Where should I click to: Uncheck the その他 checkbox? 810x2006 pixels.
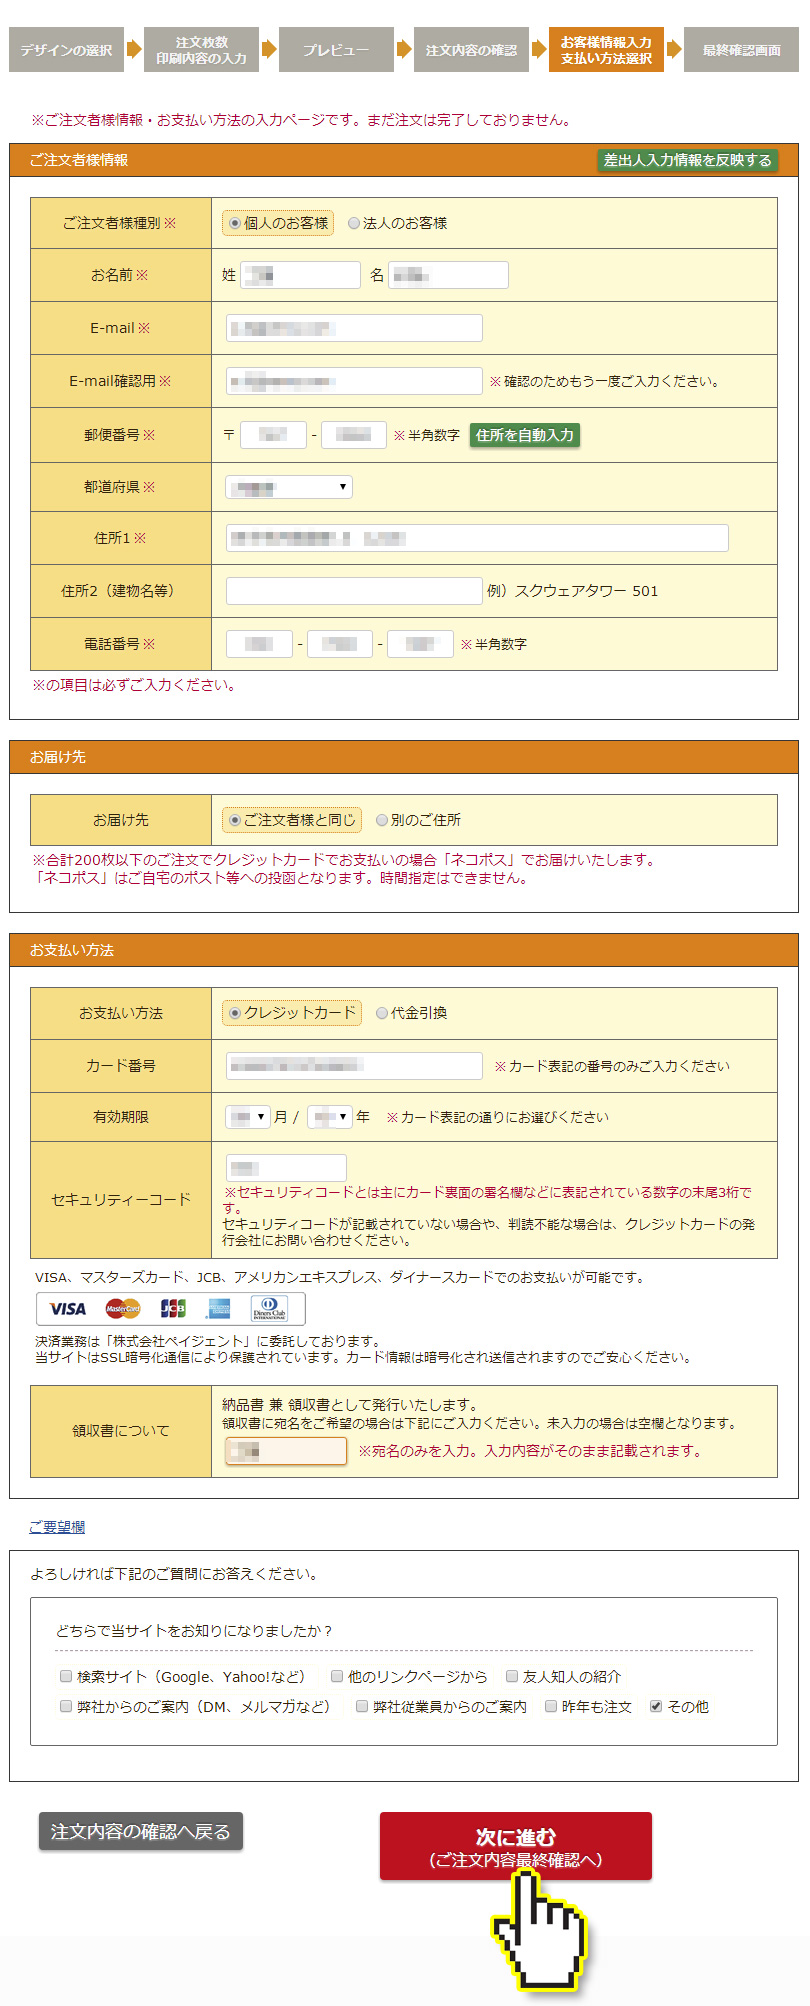[656, 1706]
